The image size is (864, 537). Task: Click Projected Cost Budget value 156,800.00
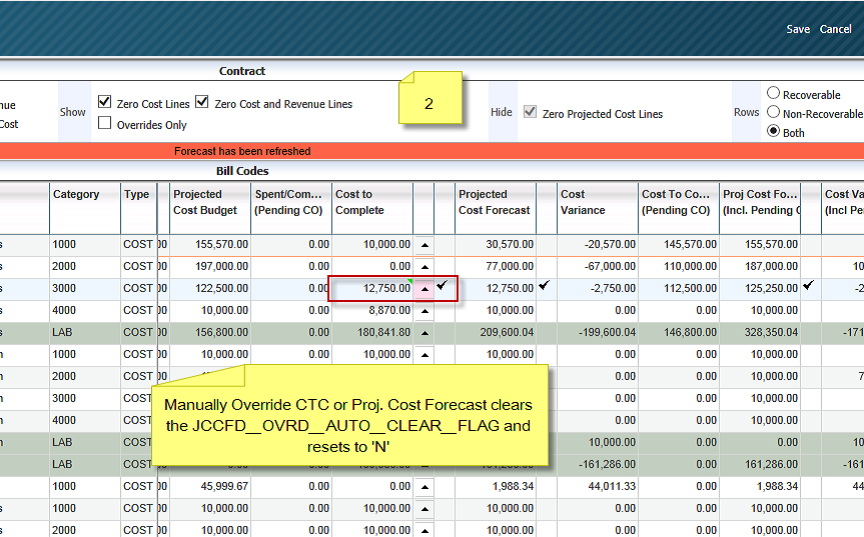(222, 333)
